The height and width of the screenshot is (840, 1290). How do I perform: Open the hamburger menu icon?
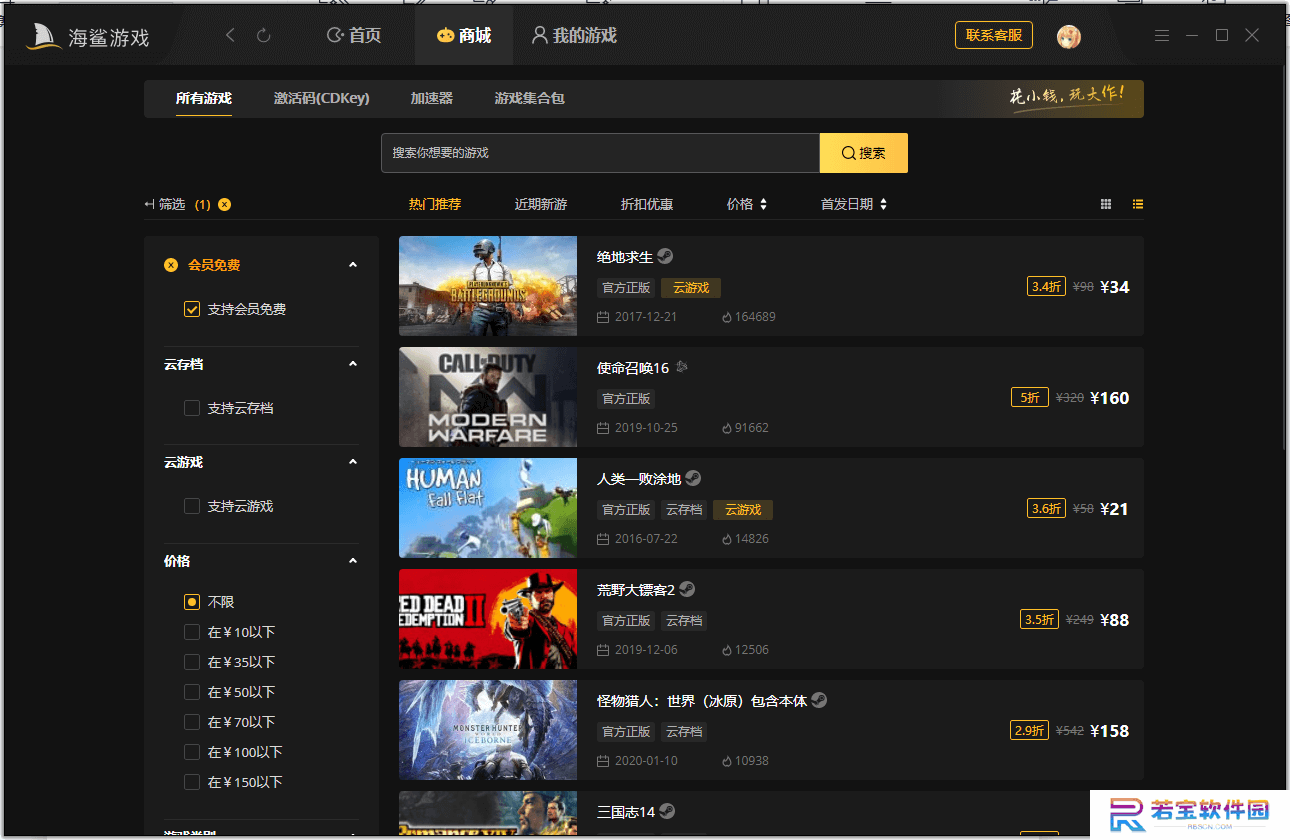coord(1162,35)
